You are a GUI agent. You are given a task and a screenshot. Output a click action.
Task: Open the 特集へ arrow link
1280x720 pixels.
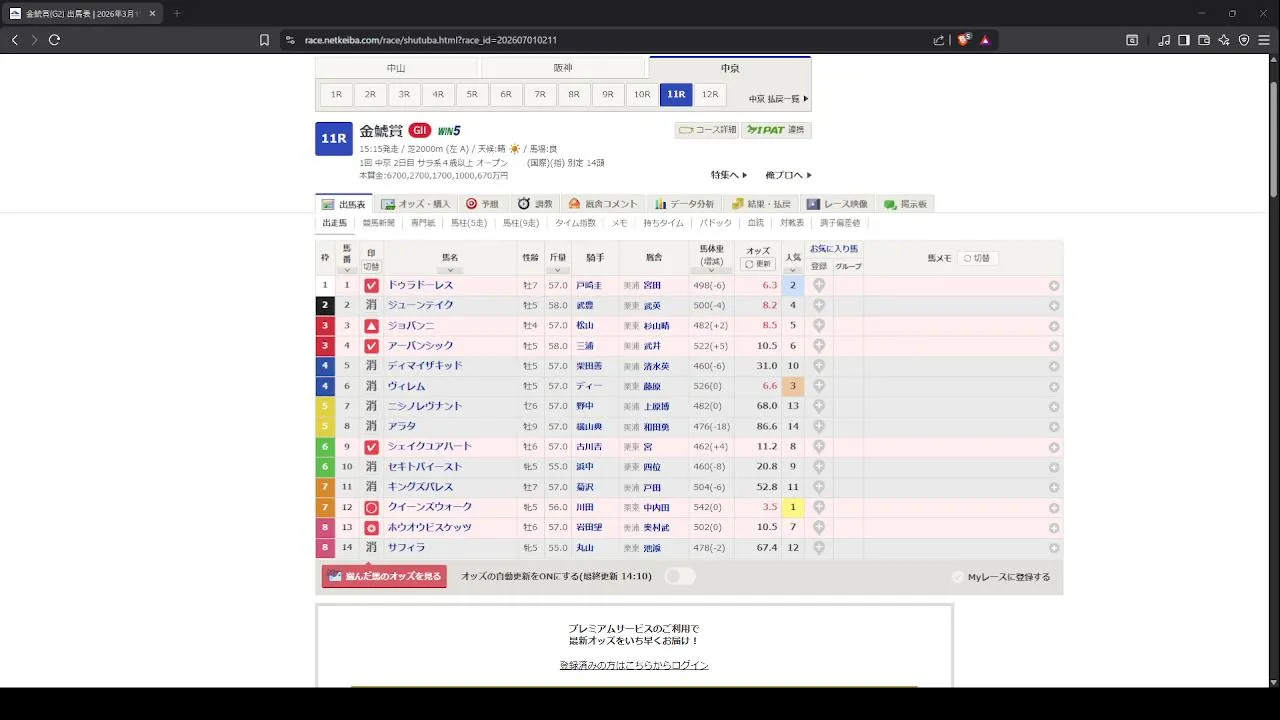point(729,175)
